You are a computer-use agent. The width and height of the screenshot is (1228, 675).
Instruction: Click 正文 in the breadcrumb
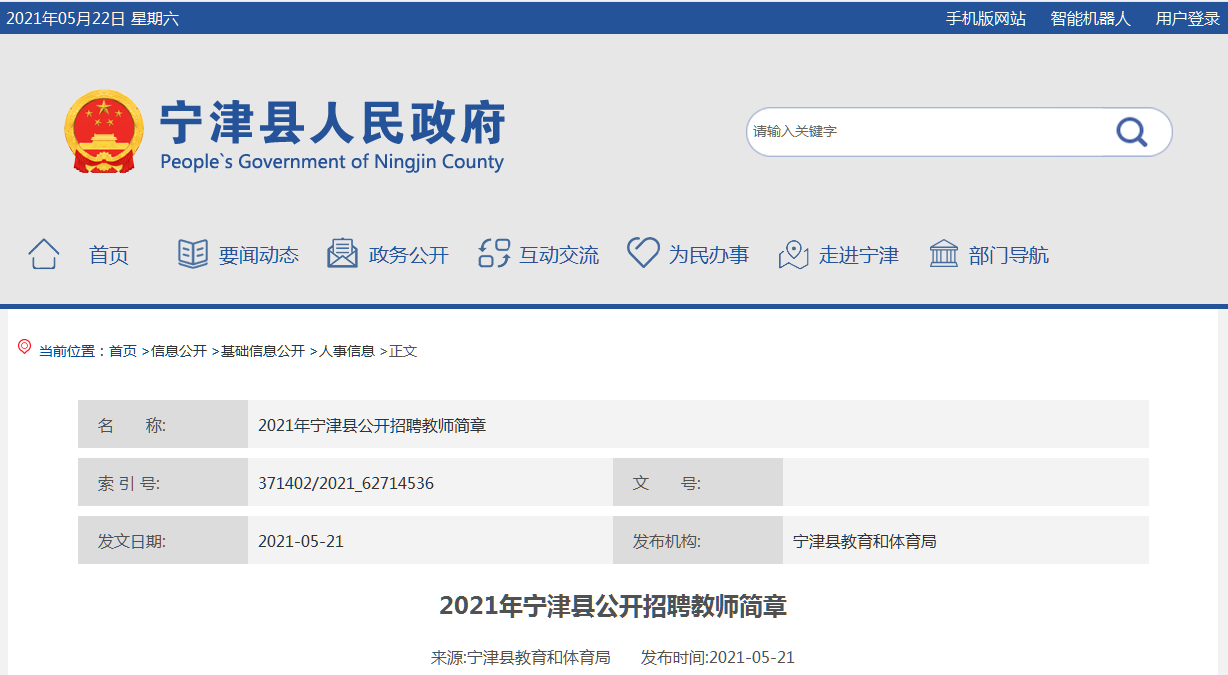tap(403, 351)
